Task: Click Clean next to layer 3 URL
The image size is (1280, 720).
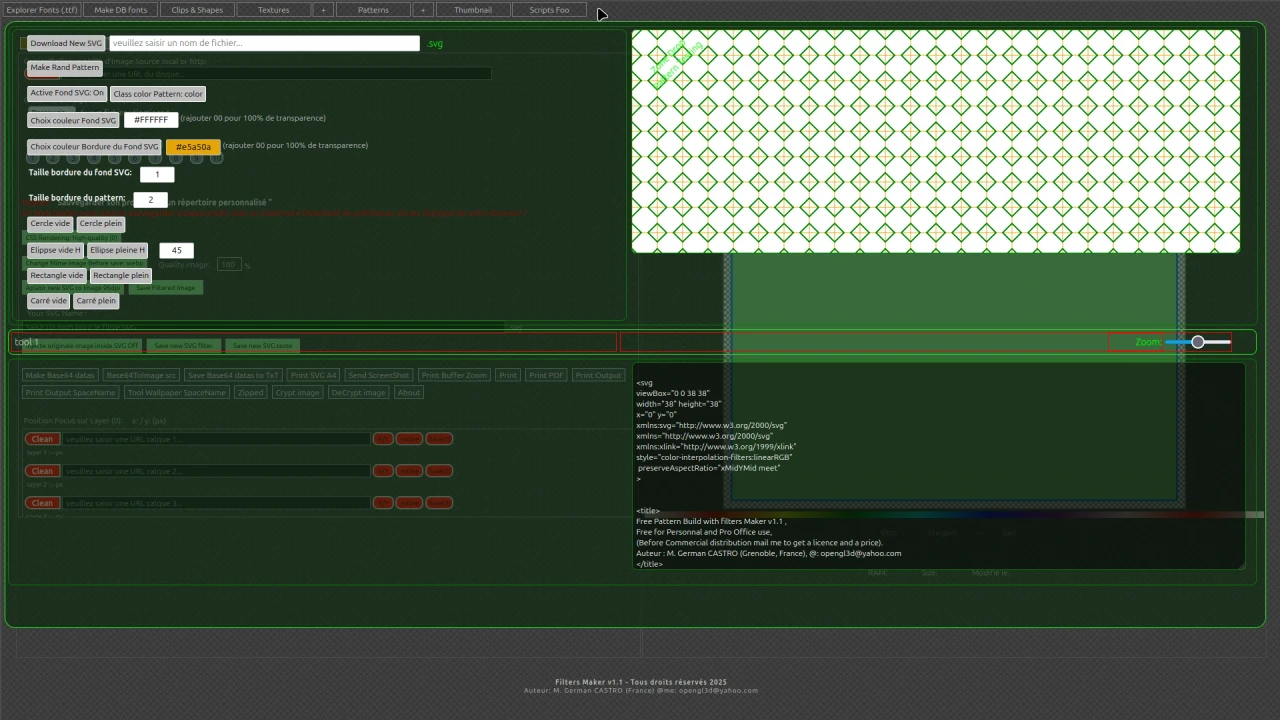Action: pyautogui.click(x=42, y=502)
